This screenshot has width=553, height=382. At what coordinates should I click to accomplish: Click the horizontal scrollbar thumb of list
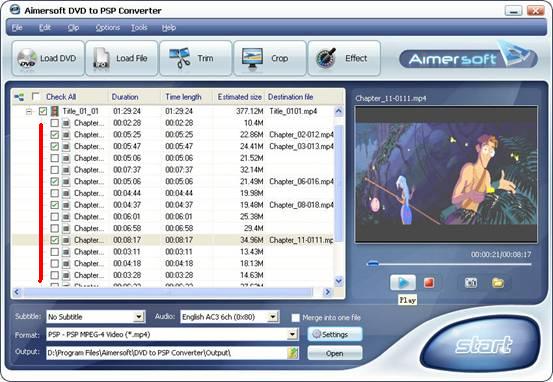168,292
